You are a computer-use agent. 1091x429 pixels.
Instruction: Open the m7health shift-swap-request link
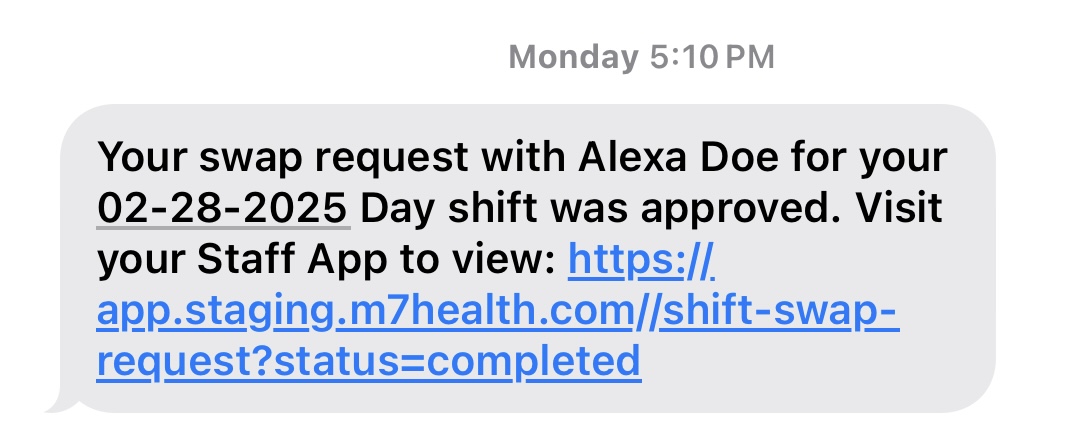click(x=498, y=311)
